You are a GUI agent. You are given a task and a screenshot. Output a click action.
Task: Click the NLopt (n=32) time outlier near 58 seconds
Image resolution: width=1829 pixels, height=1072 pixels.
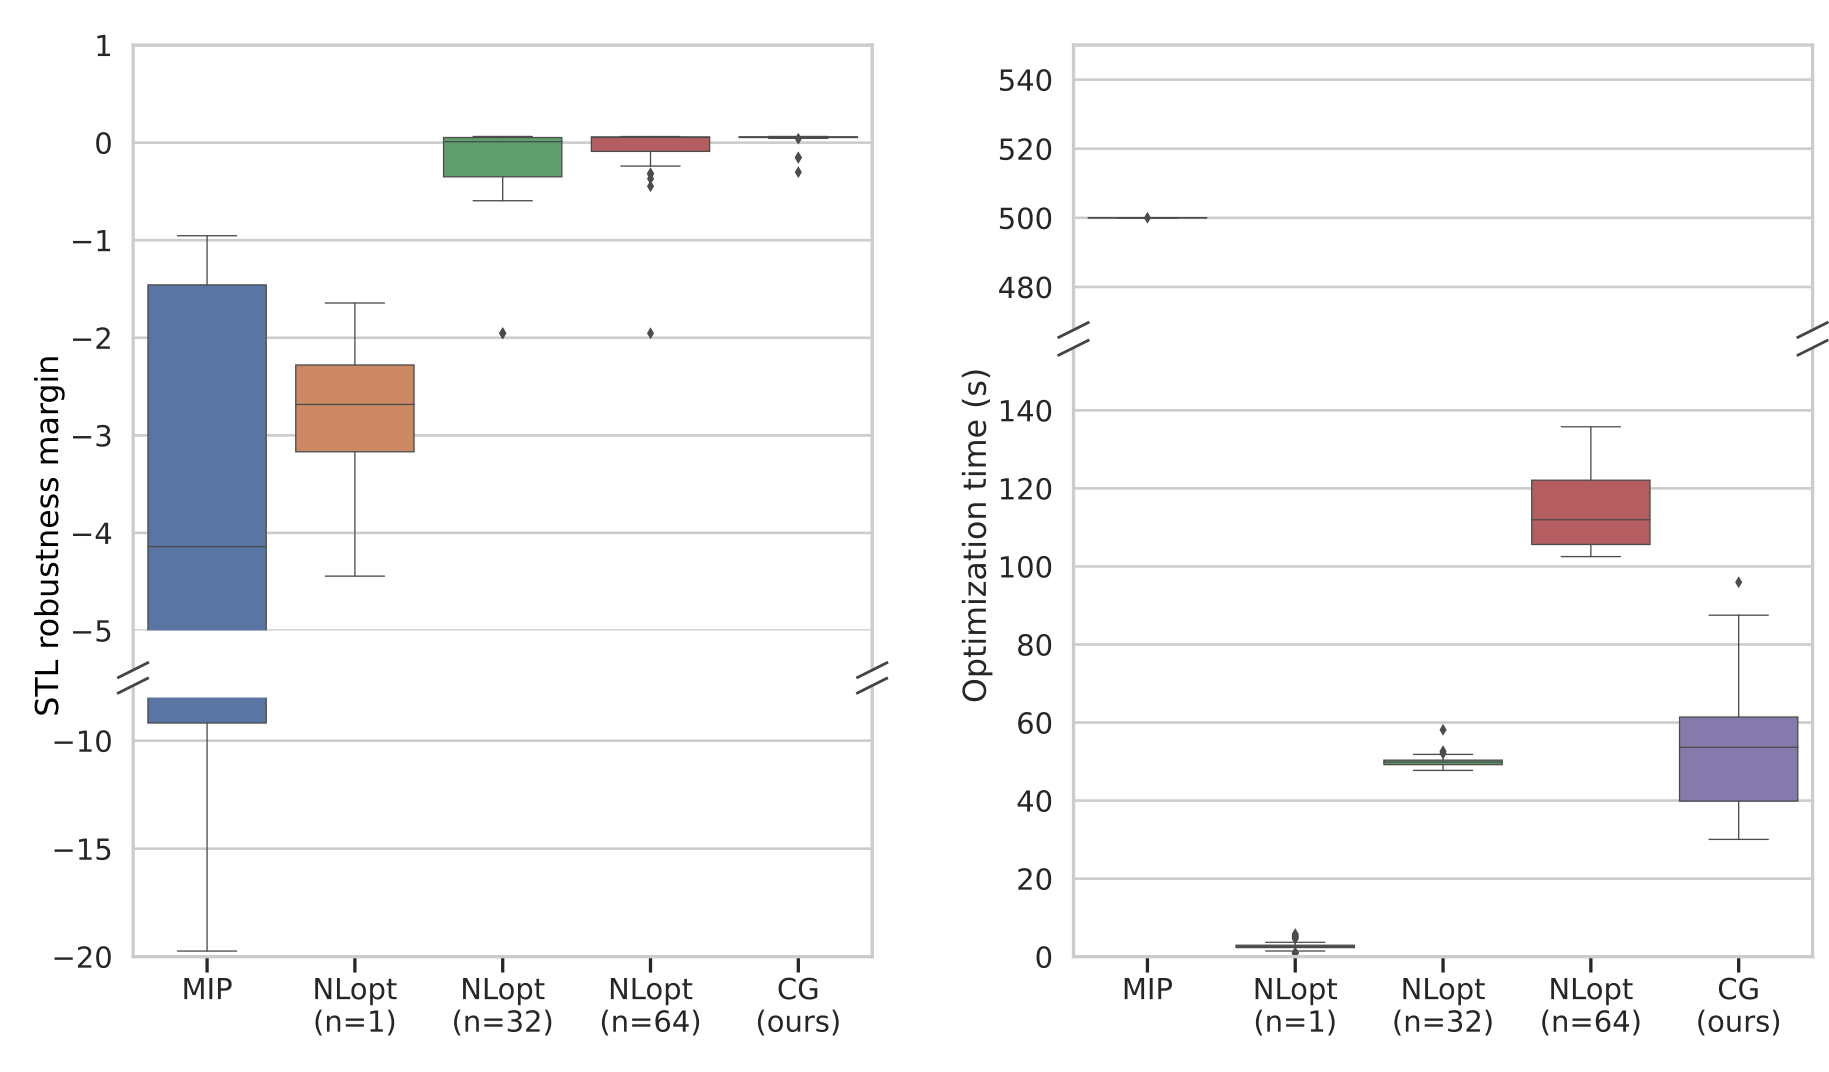point(1442,730)
